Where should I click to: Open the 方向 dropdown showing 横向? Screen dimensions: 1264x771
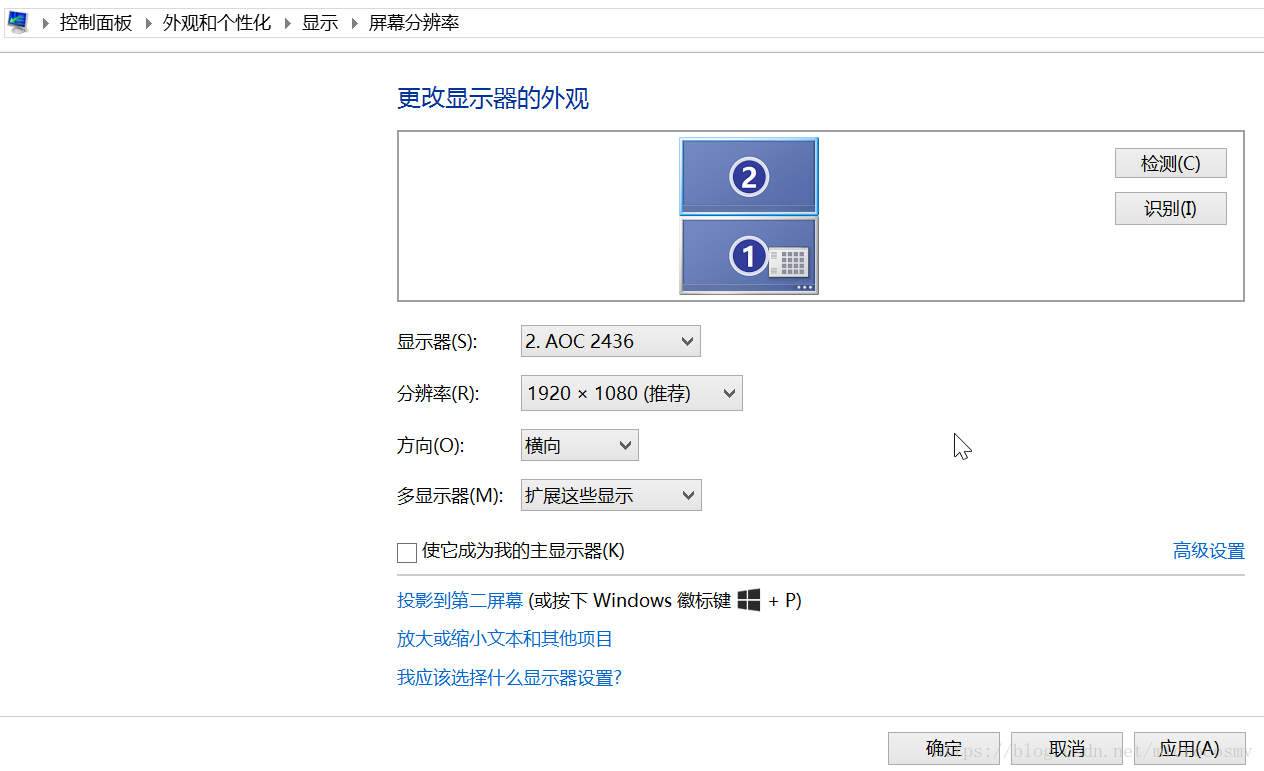click(580, 445)
